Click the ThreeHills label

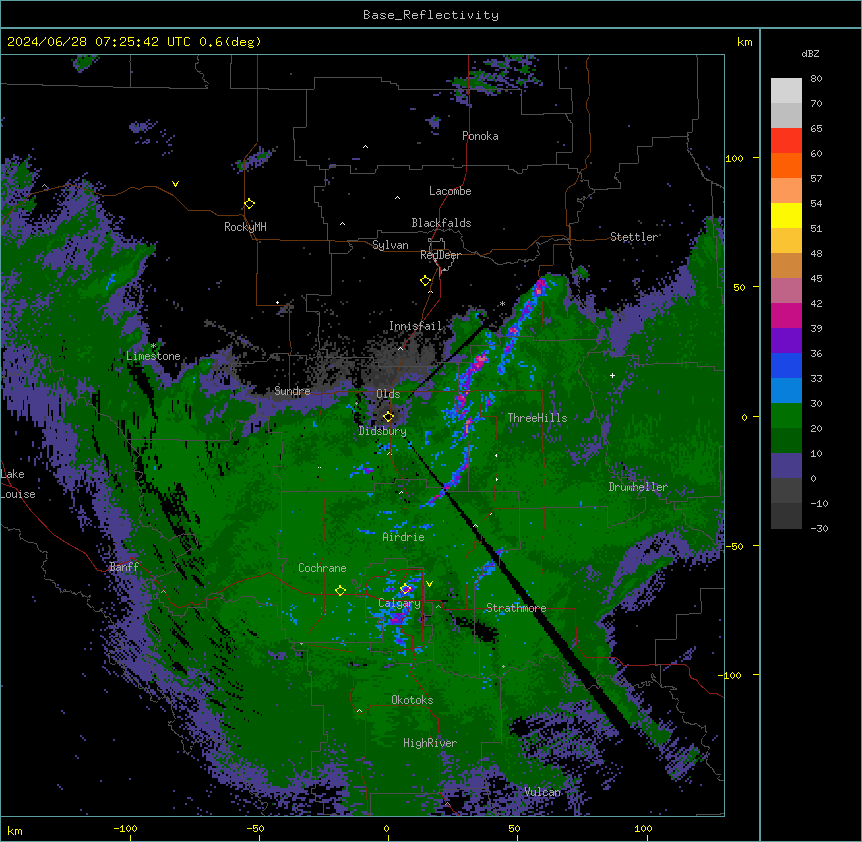(537, 418)
